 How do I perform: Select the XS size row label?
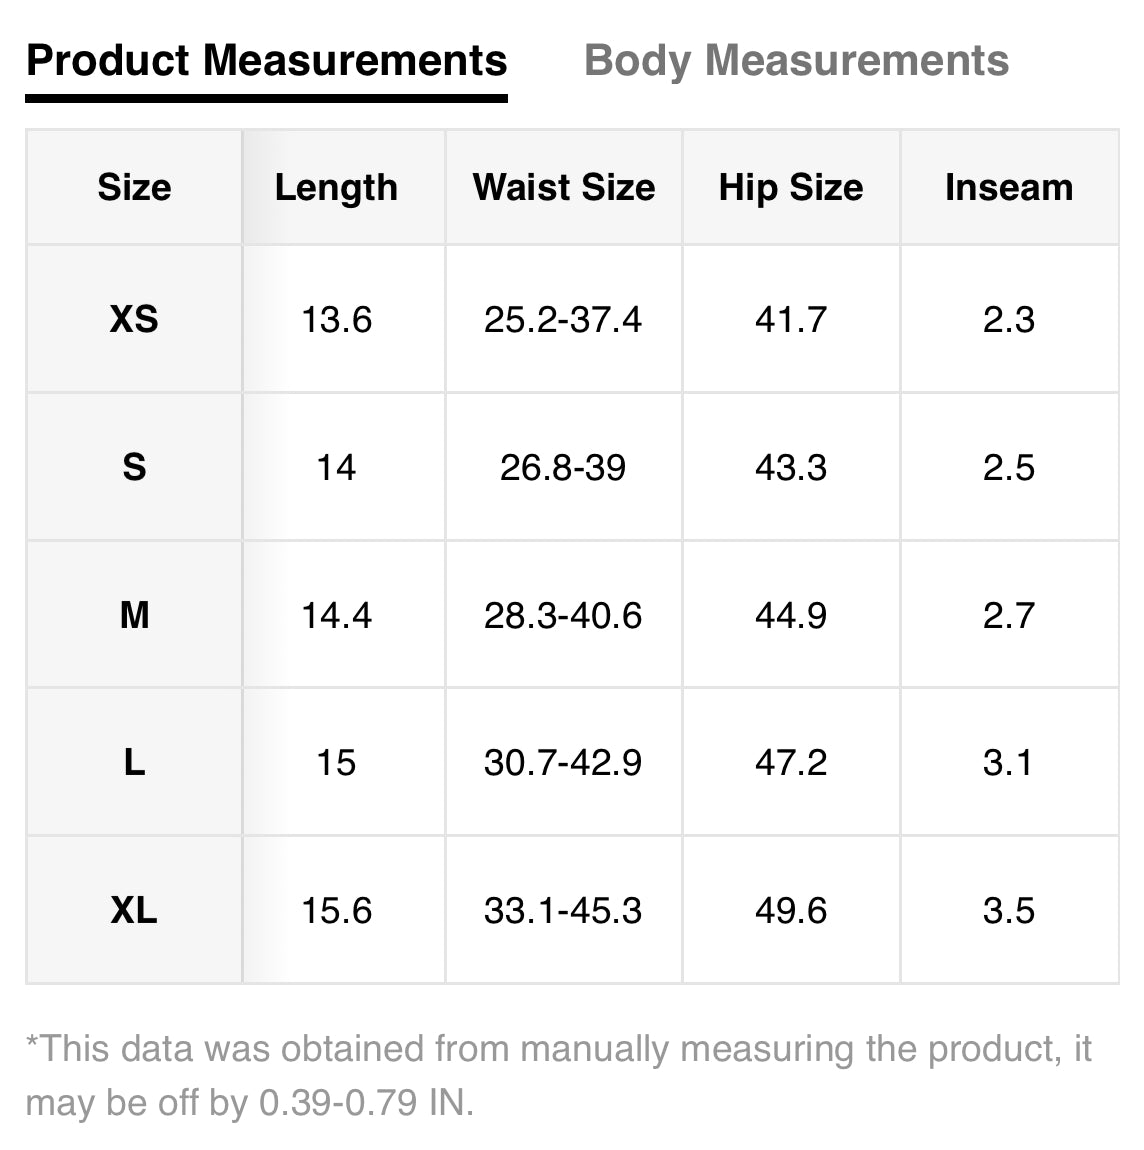coord(134,320)
